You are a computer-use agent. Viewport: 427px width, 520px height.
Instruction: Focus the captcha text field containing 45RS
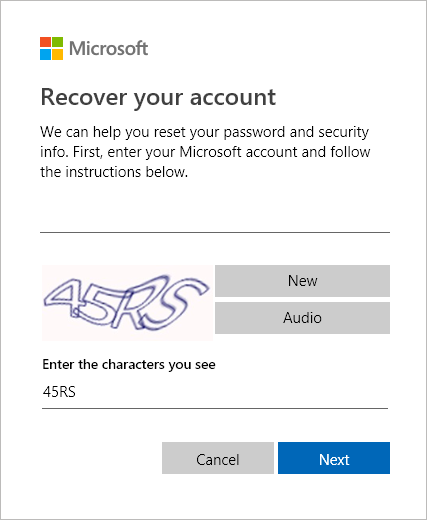(215, 392)
